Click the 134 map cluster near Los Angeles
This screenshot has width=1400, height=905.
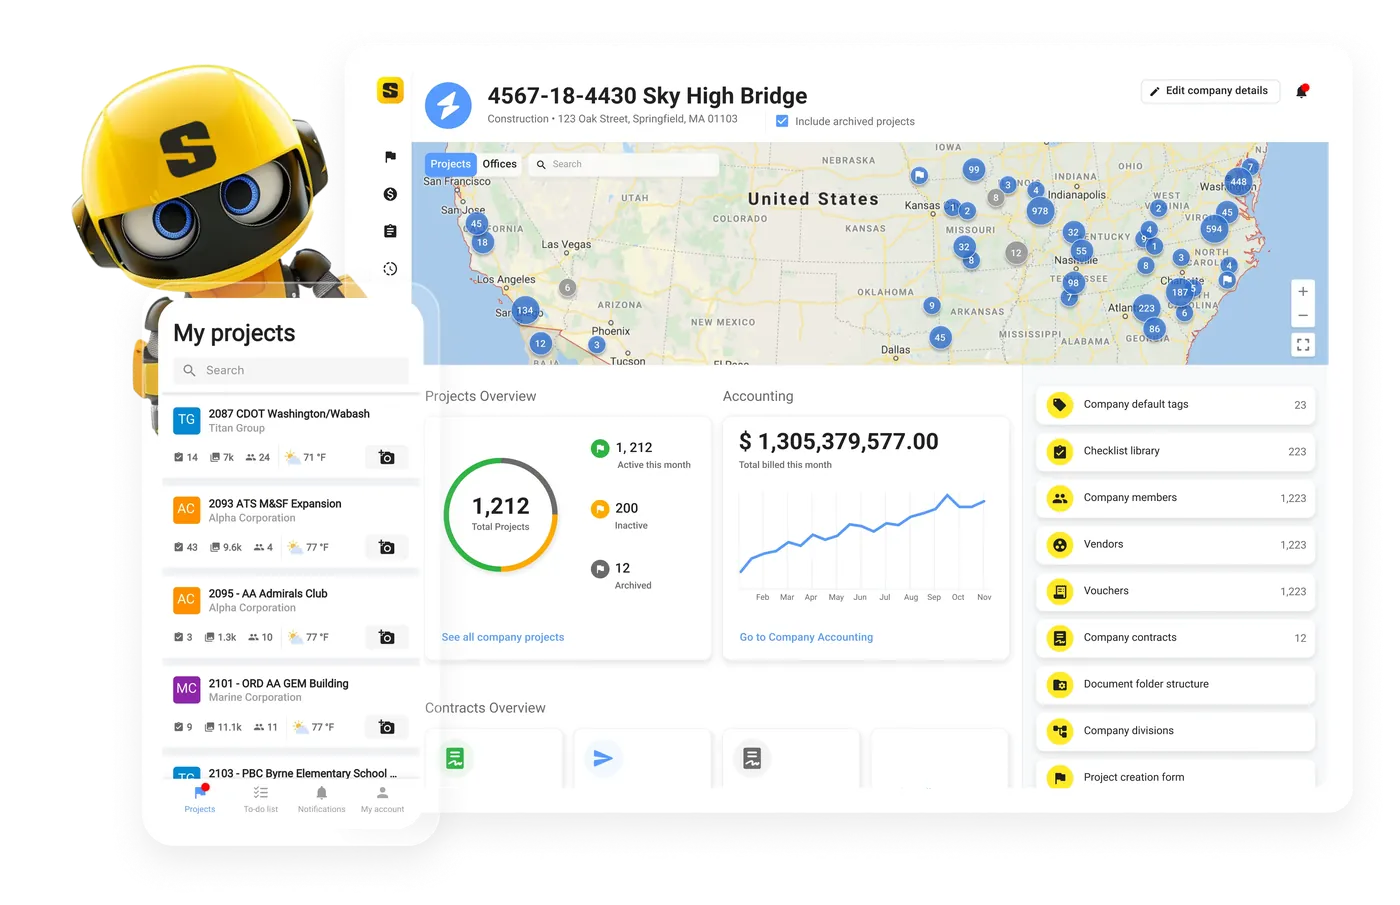[525, 310]
